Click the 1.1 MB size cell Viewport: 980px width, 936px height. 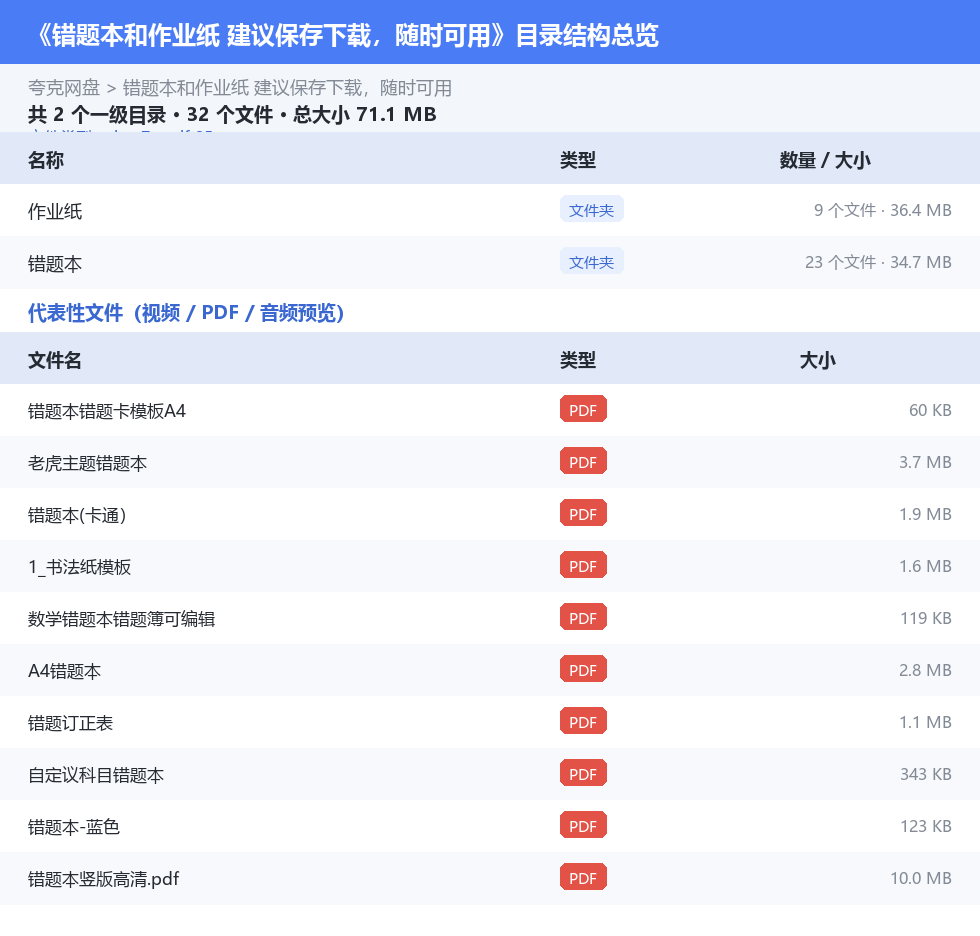click(x=925, y=721)
